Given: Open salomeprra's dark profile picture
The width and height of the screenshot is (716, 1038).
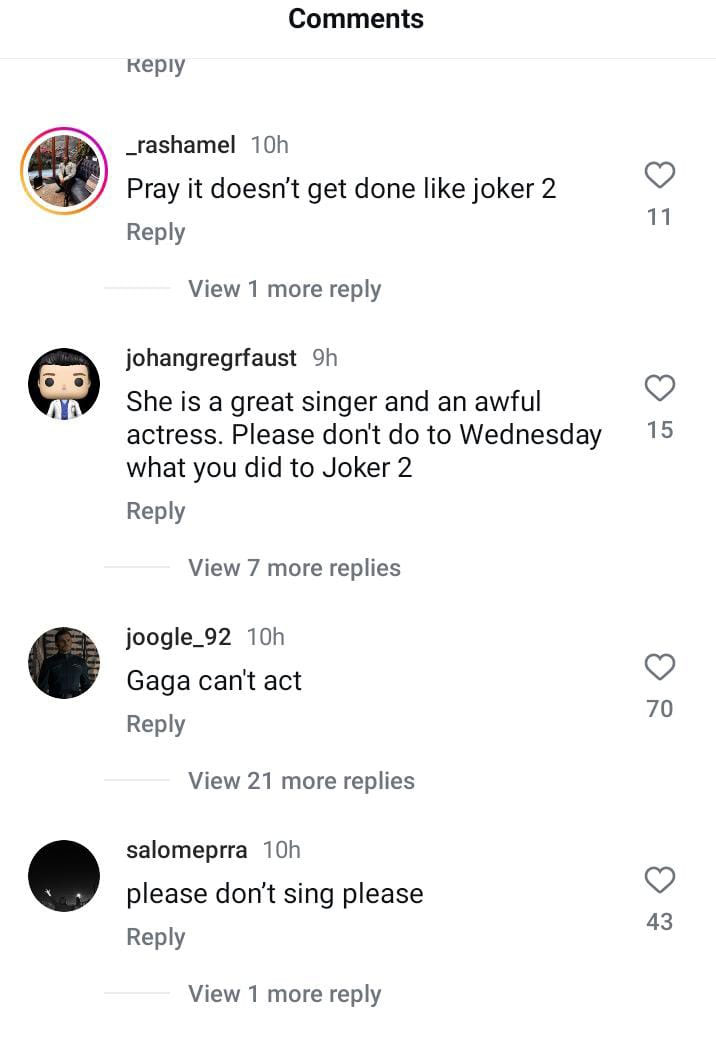Looking at the screenshot, I should [x=64, y=876].
